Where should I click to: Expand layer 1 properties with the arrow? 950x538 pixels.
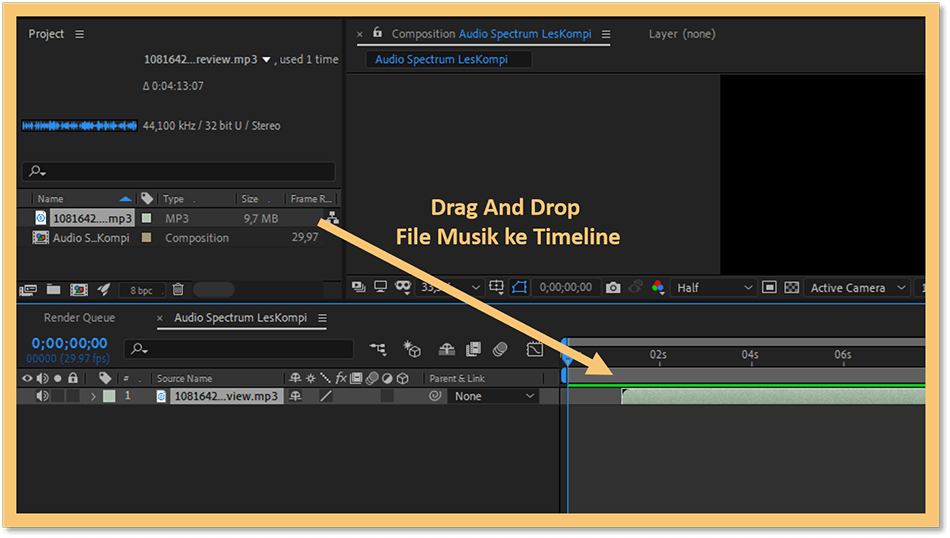93,396
